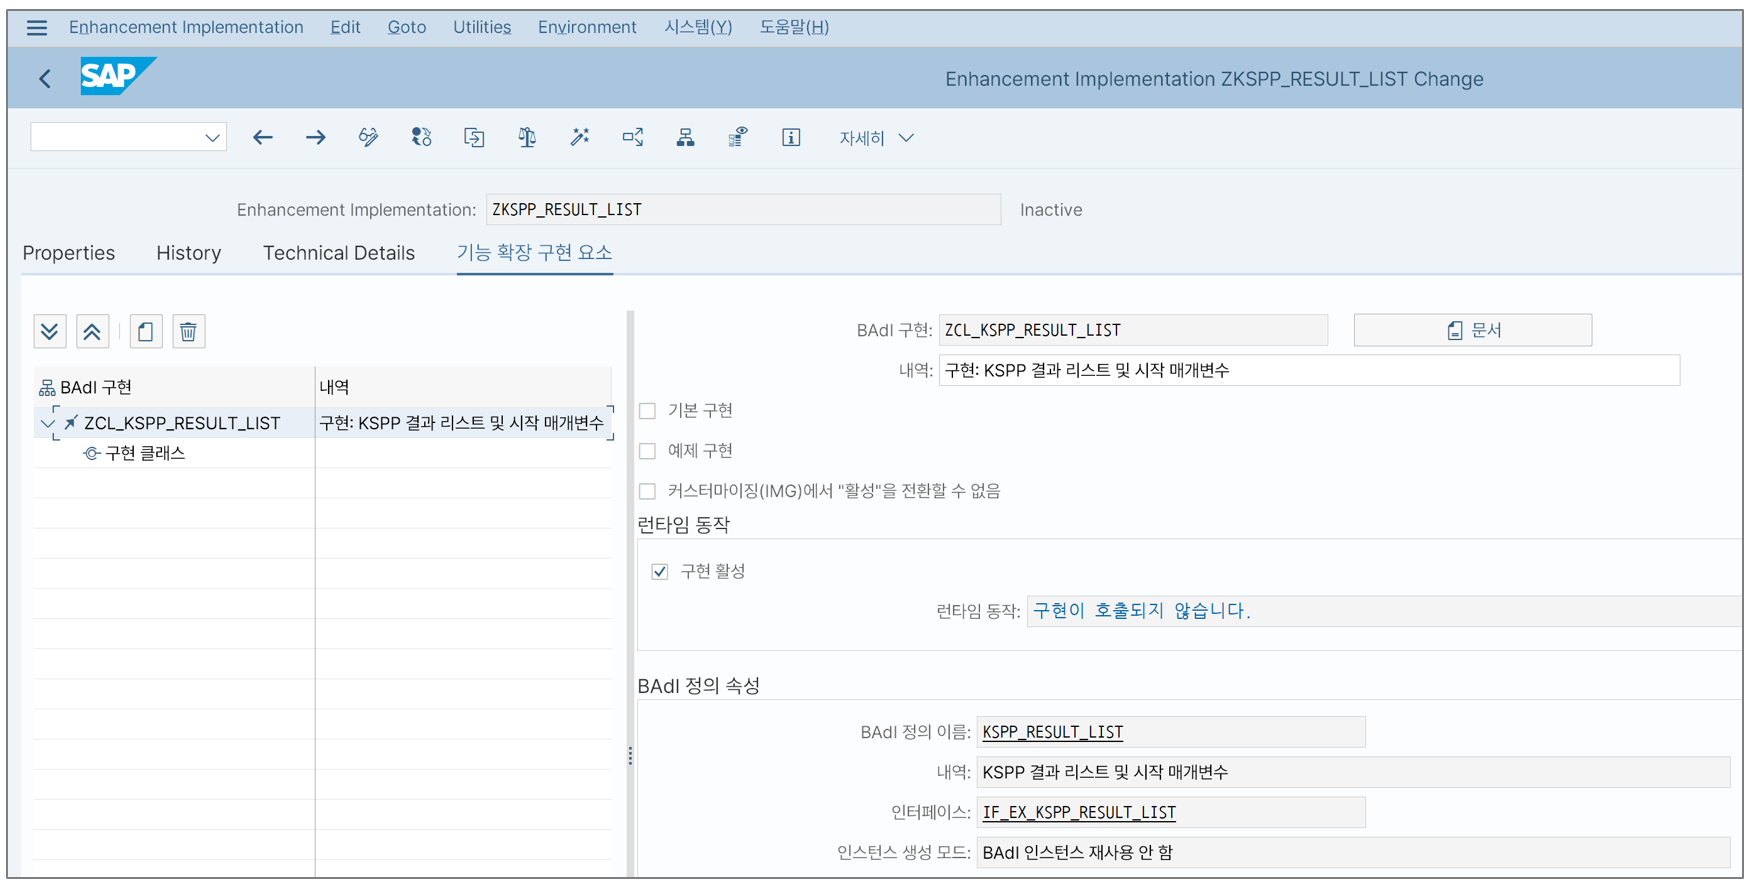Open the Edit menu

[345, 28]
